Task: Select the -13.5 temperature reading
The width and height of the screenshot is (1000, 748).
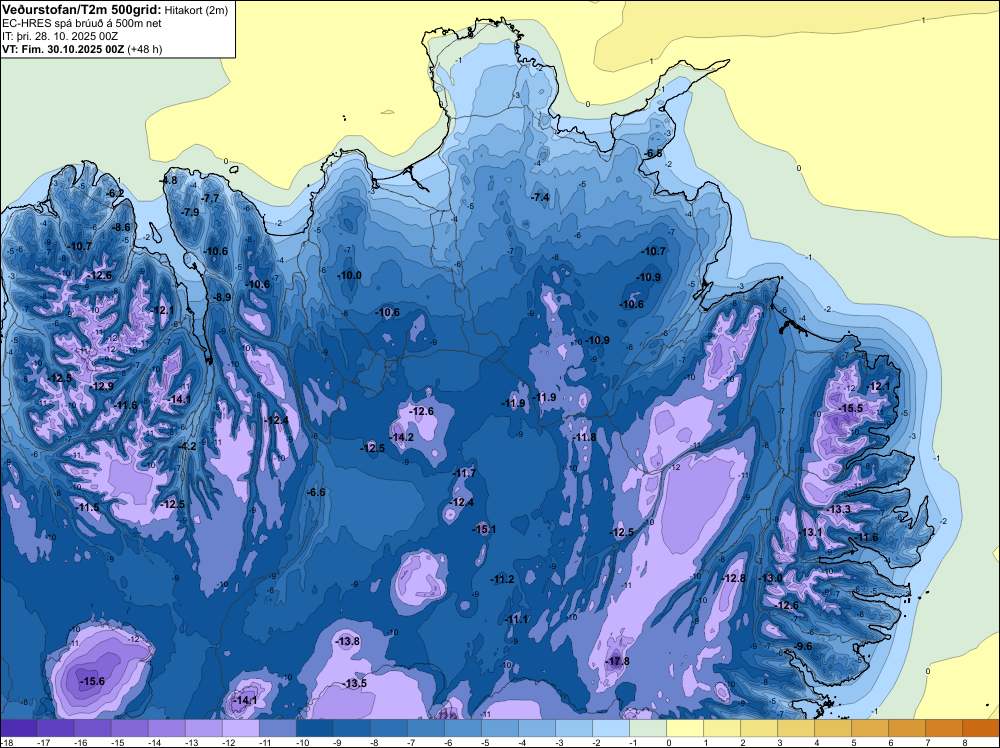Action: point(355,684)
